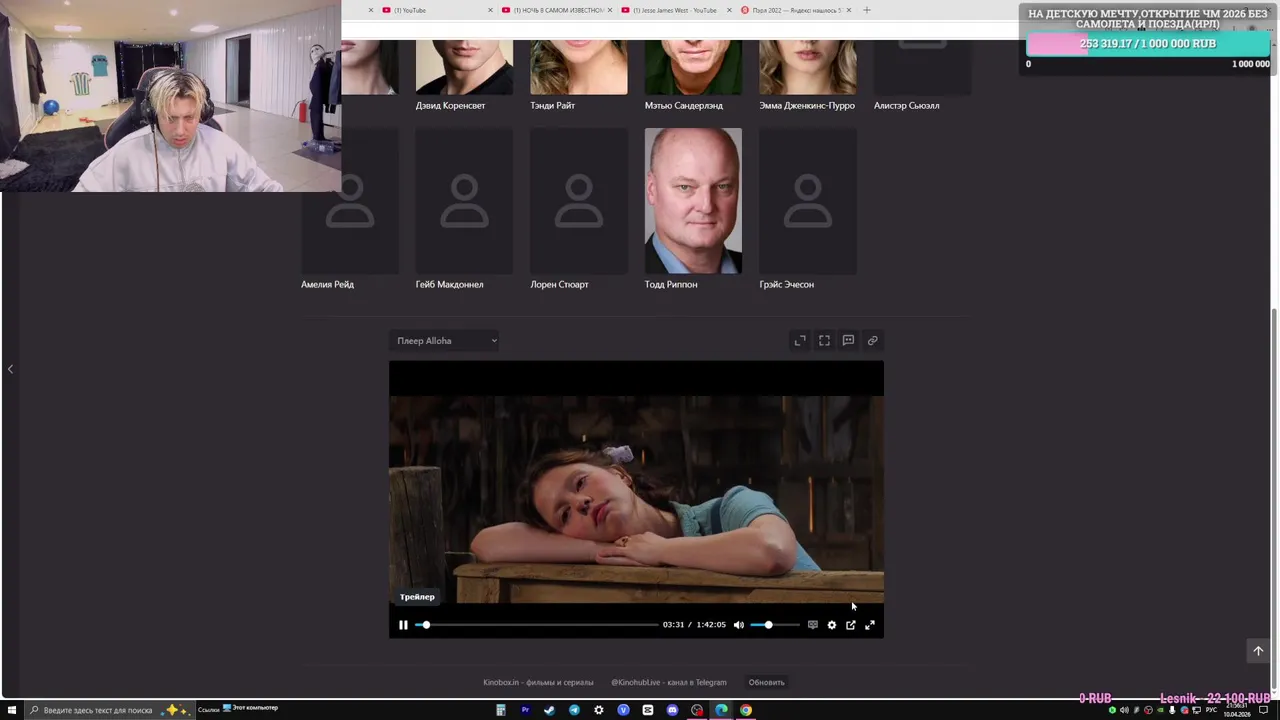
Task: Open the comments icon above the player
Action: (x=848, y=341)
